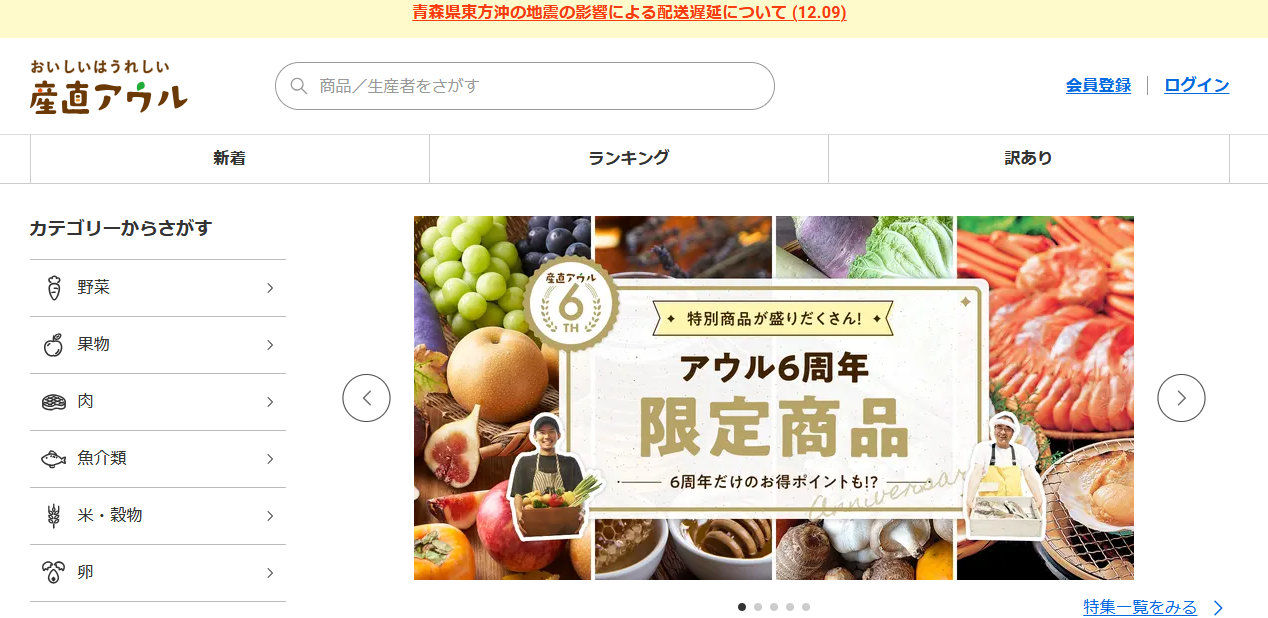Image resolution: width=1268 pixels, height=618 pixels.
Task: Open the ログイン link
Action: tap(1197, 86)
